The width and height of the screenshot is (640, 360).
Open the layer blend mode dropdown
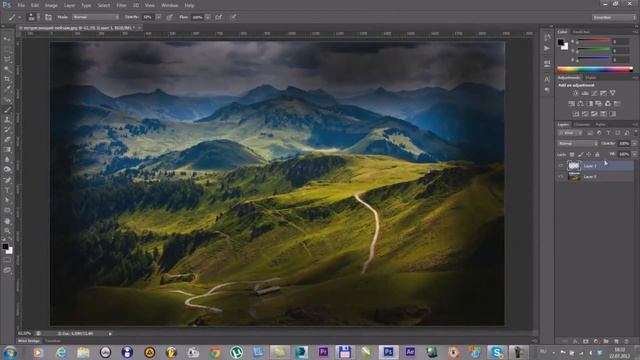pyautogui.click(x=578, y=143)
